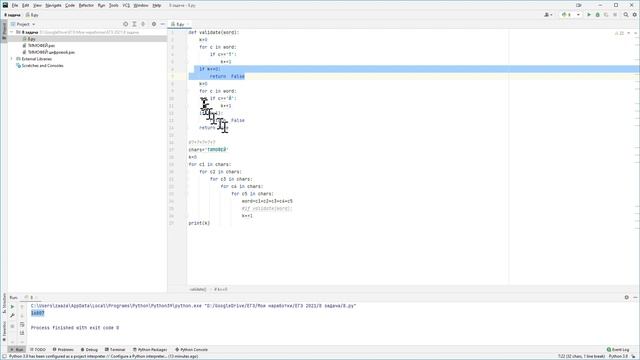Open the Event Log
640x360 pixels.
point(618,350)
